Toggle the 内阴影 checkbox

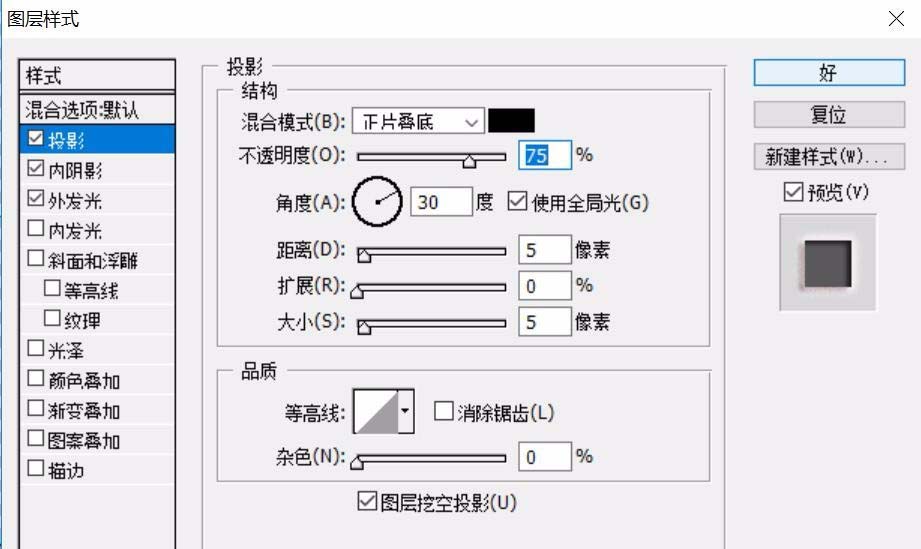[x=37, y=170]
